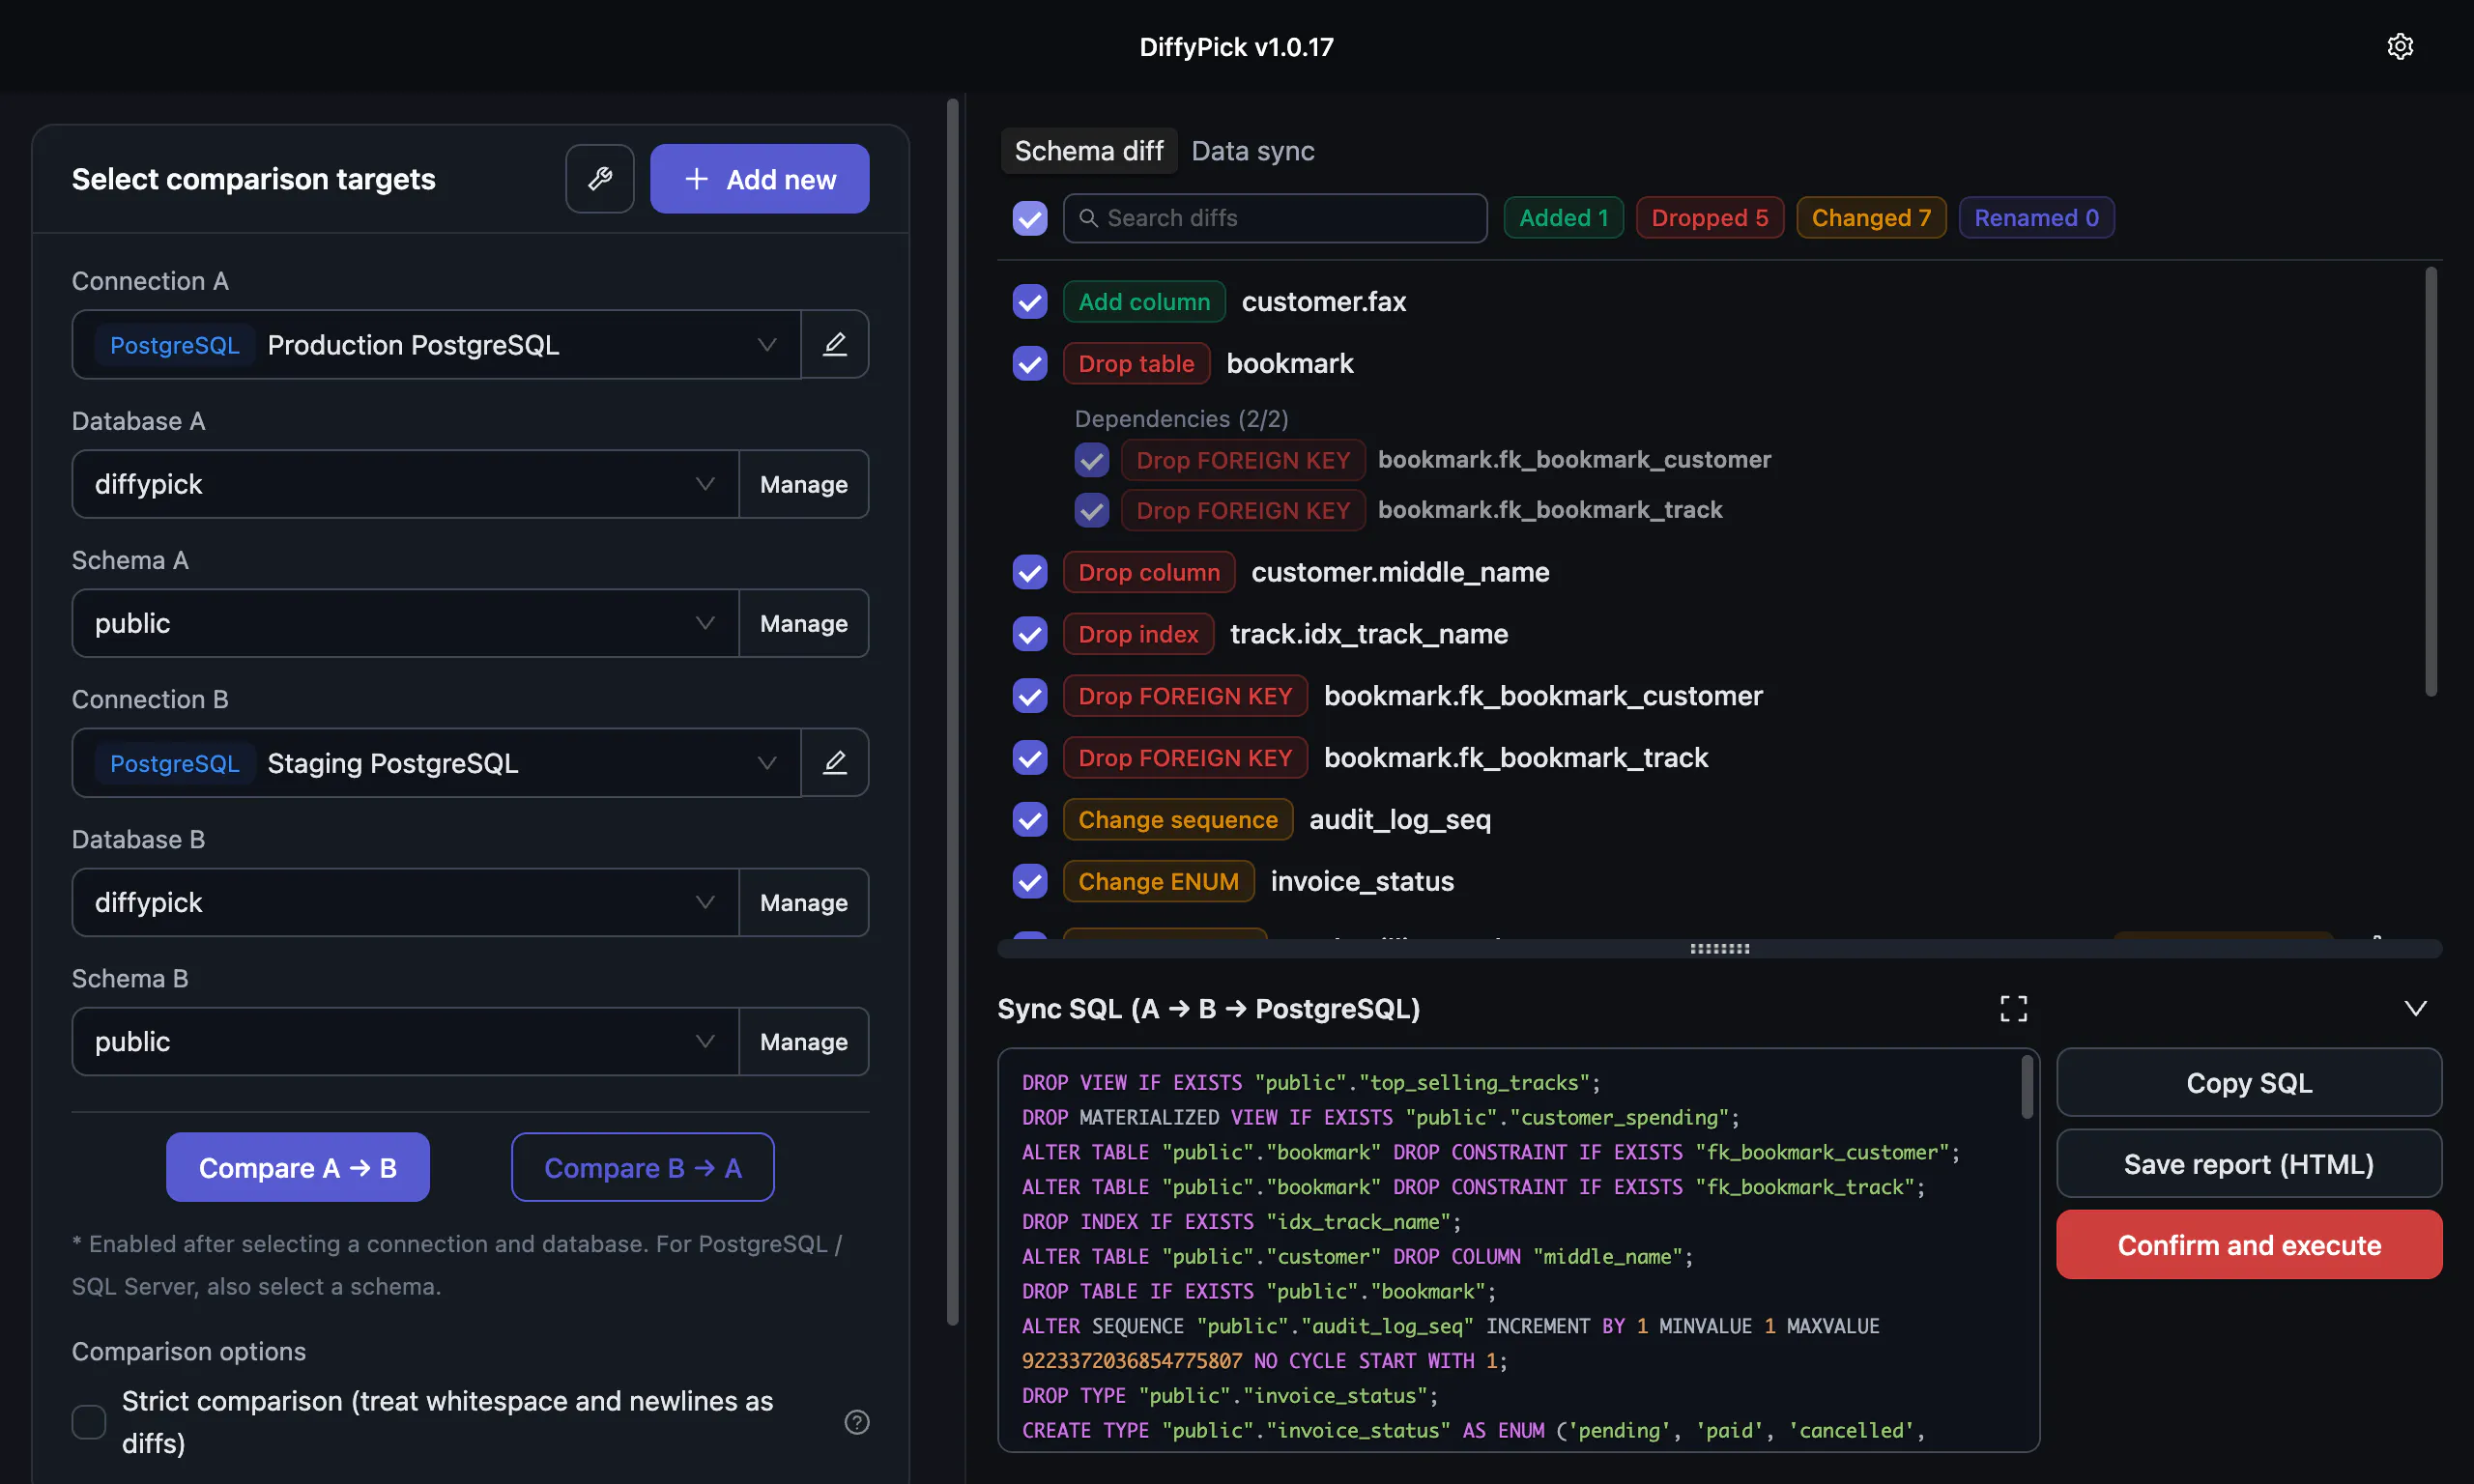This screenshot has height=1484, width=2474.
Task: Click the wrench tools icon button
Action: [x=600, y=179]
